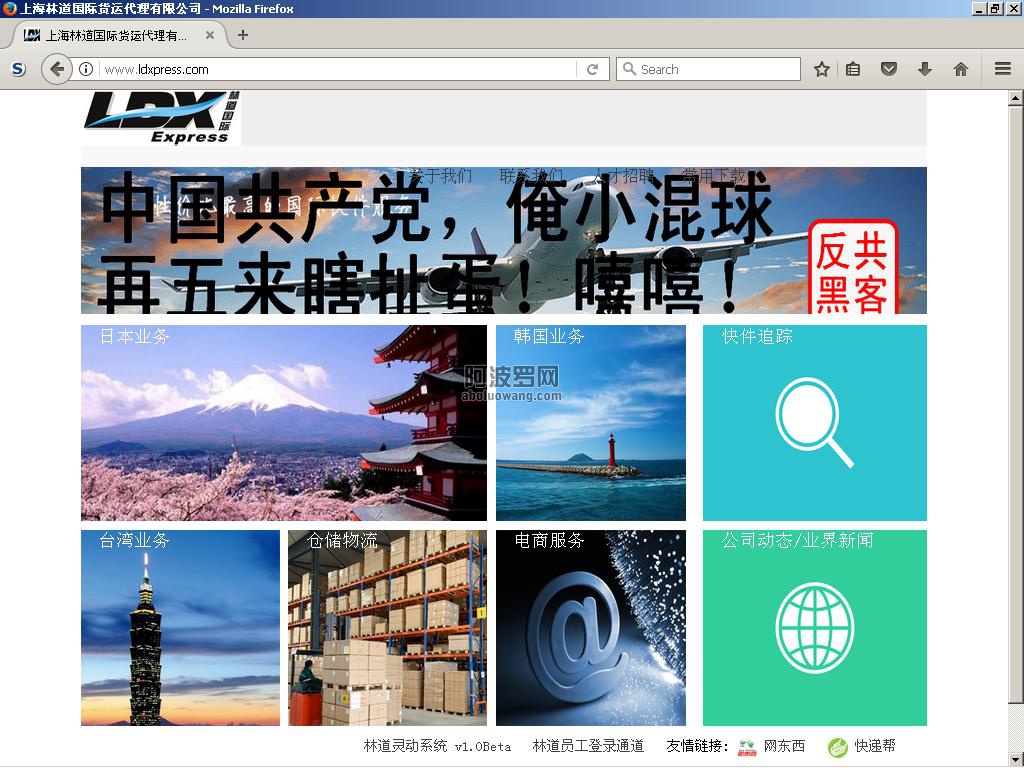Image resolution: width=1024 pixels, height=768 pixels.
Task: Reload the page with the refresh icon
Action: [592, 69]
